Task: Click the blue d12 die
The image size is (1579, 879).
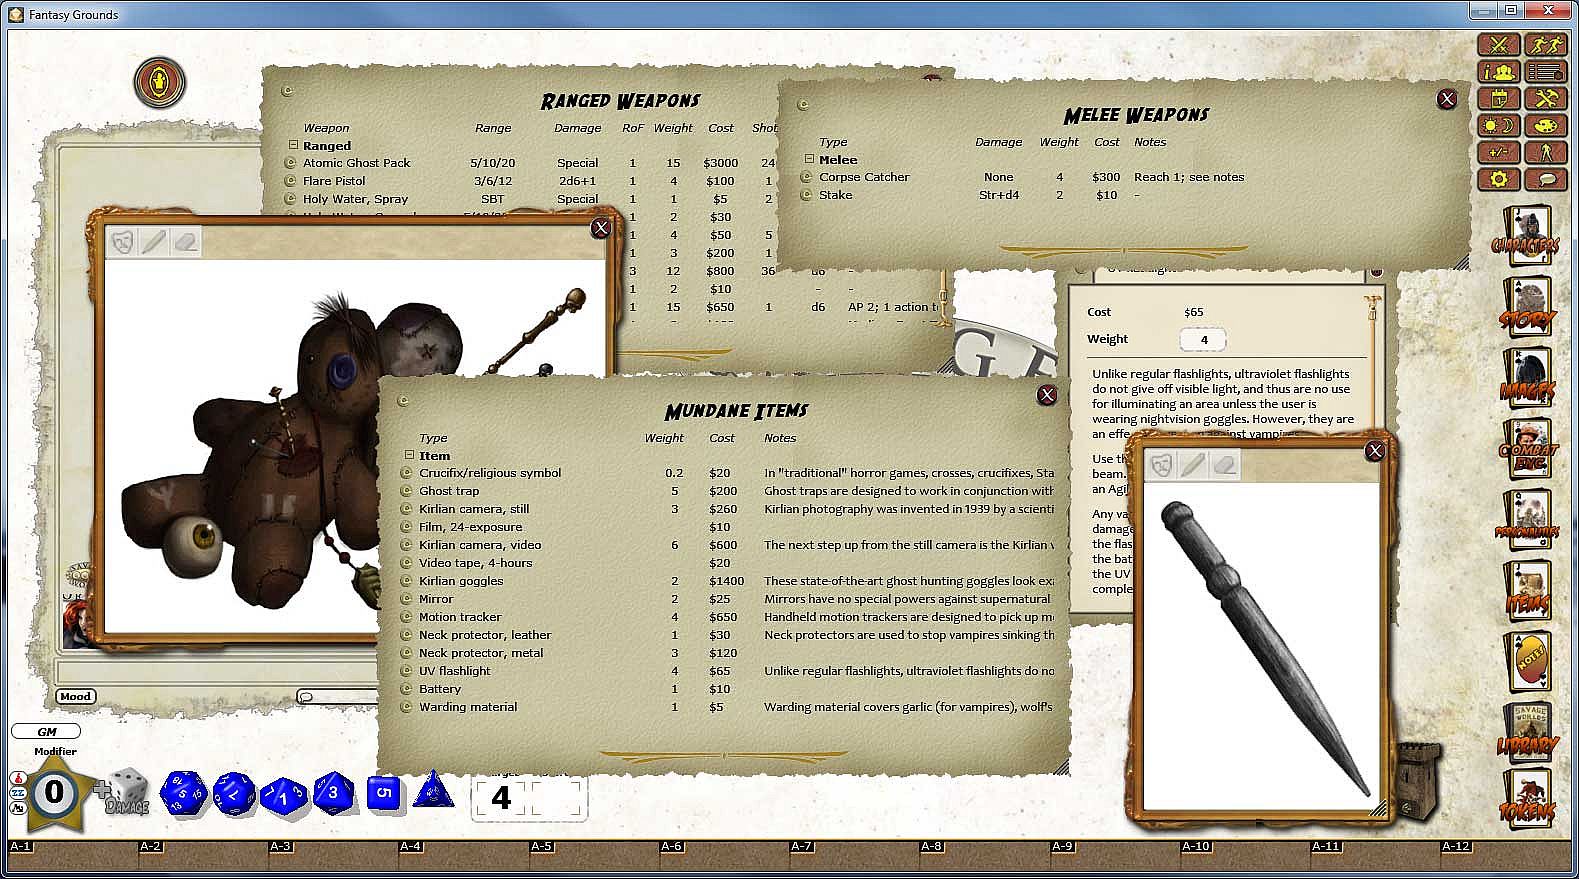Action: coord(234,794)
